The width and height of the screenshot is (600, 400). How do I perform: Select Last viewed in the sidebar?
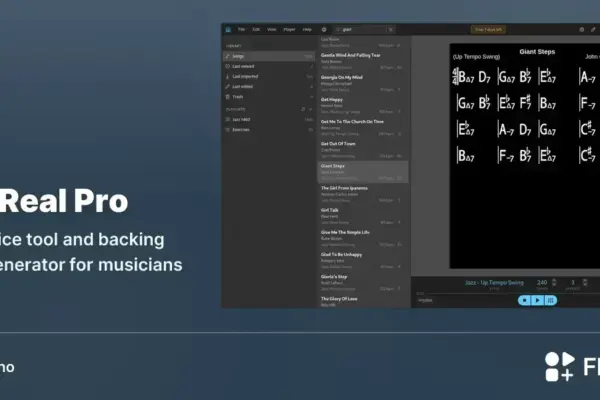269,66
